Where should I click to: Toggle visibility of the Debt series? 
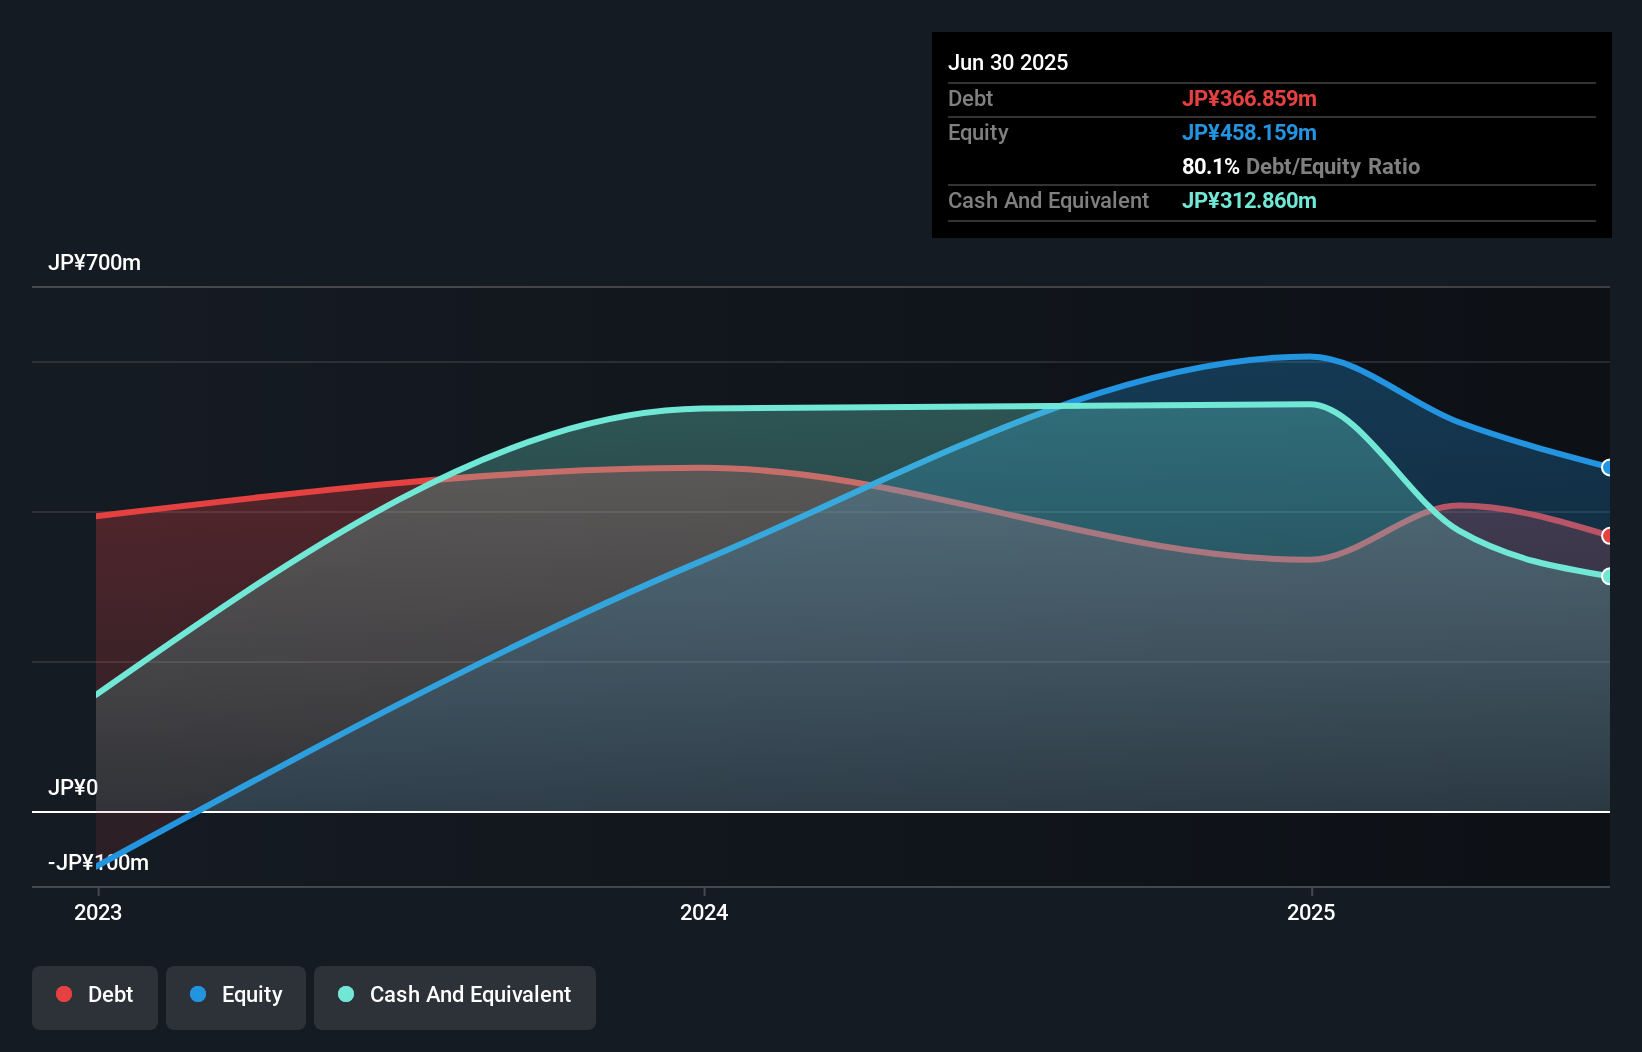(95, 997)
